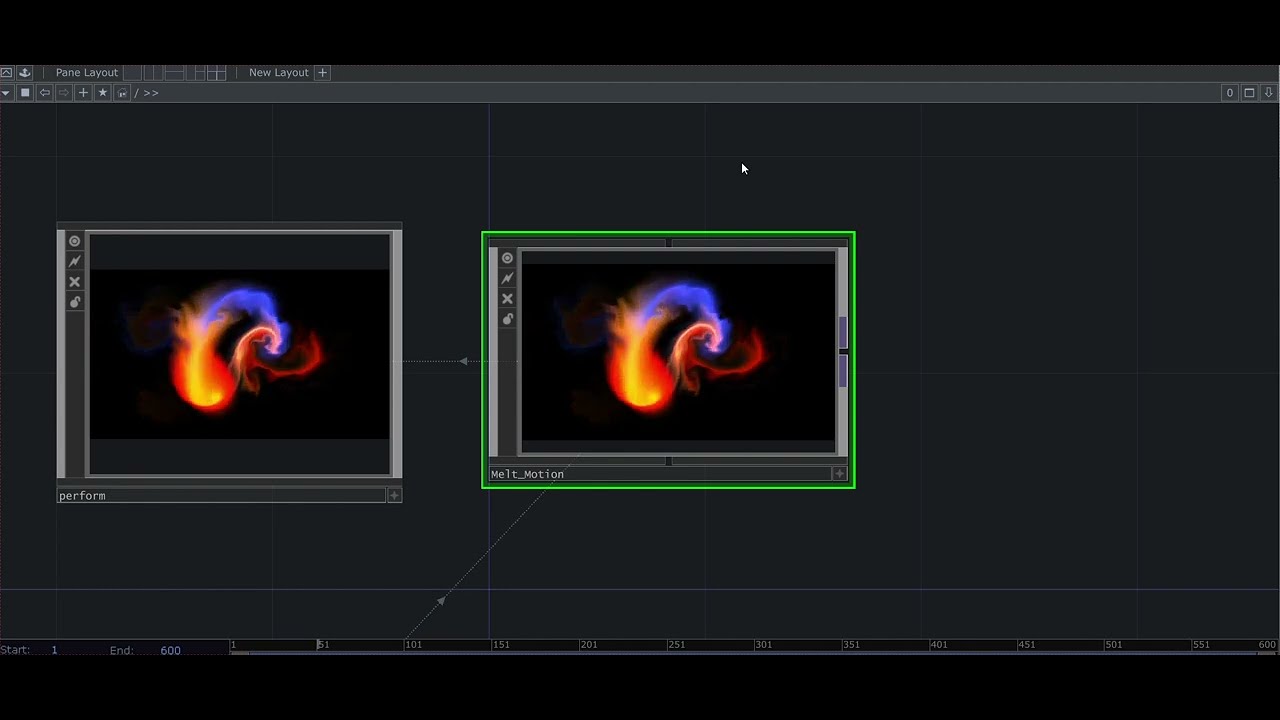The height and width of the screenshot is (720, 1280).
Task: Add a new layout with plus button
Action: point(322,72)
